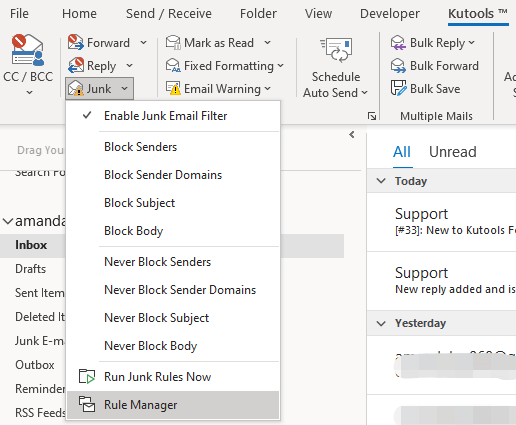Show only Unread messages
516x425 pixels.
[x=453, y=152]
